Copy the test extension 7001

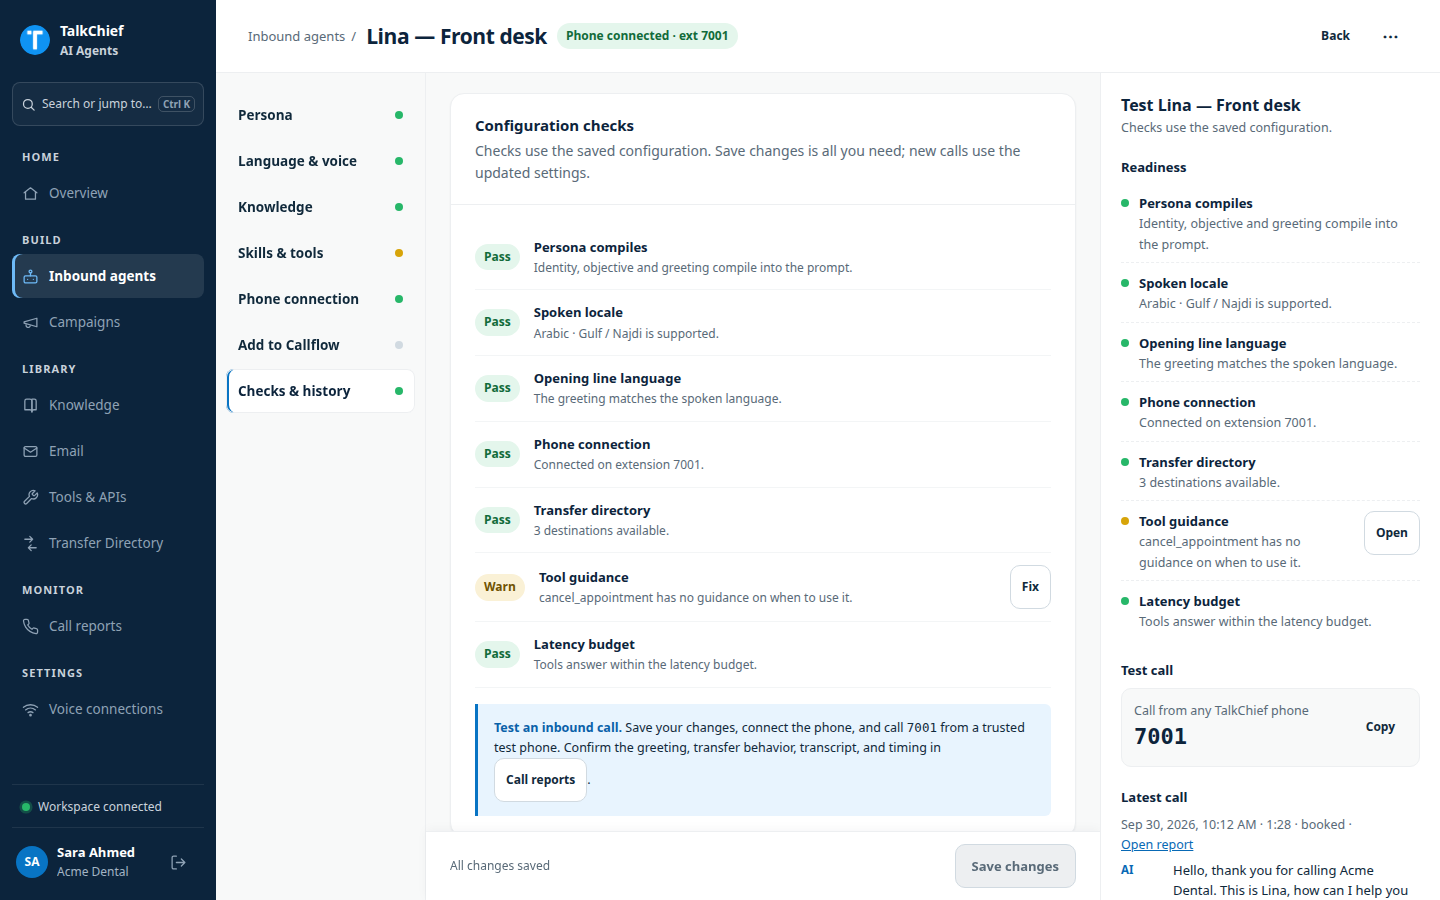pos(1380,727)
